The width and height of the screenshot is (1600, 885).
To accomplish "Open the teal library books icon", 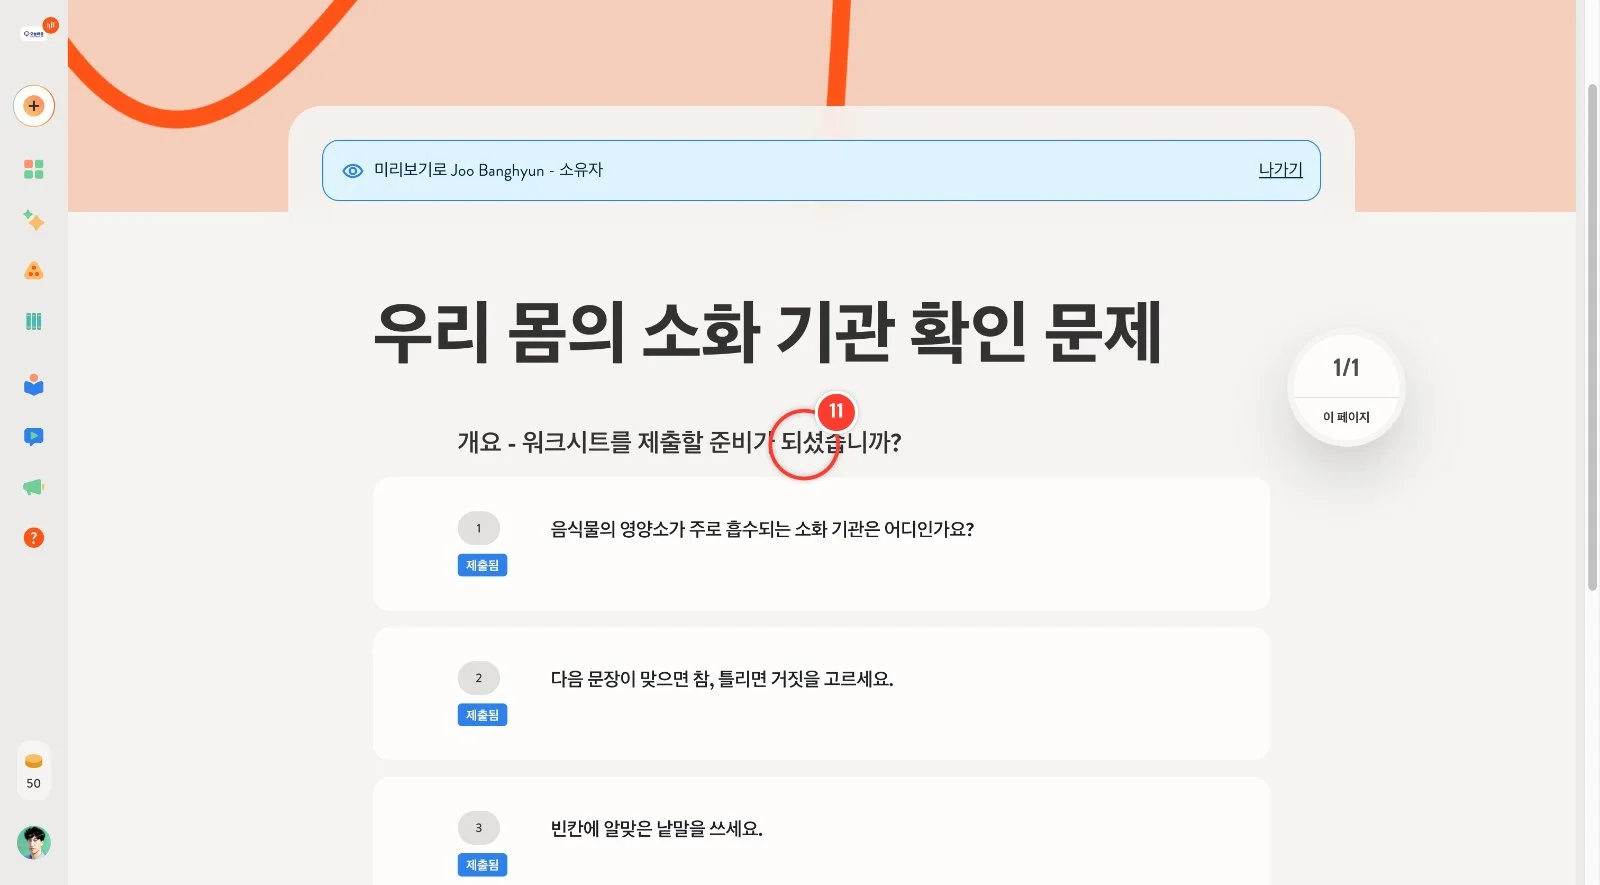I will 34,322.
